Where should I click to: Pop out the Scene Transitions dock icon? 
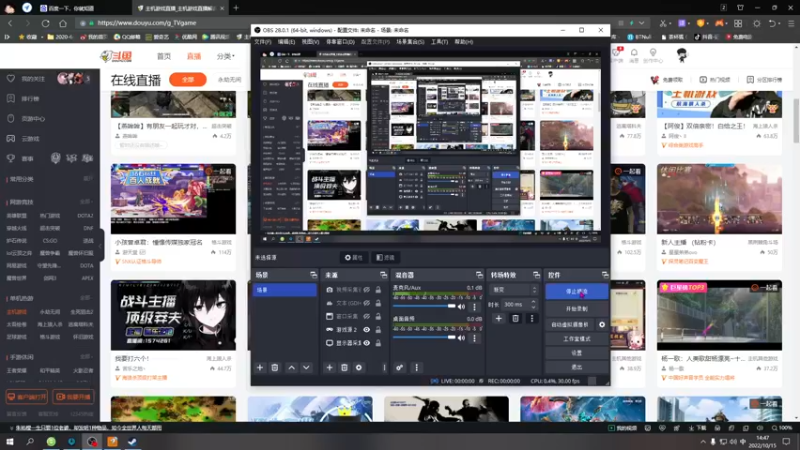tap(536, 275)
